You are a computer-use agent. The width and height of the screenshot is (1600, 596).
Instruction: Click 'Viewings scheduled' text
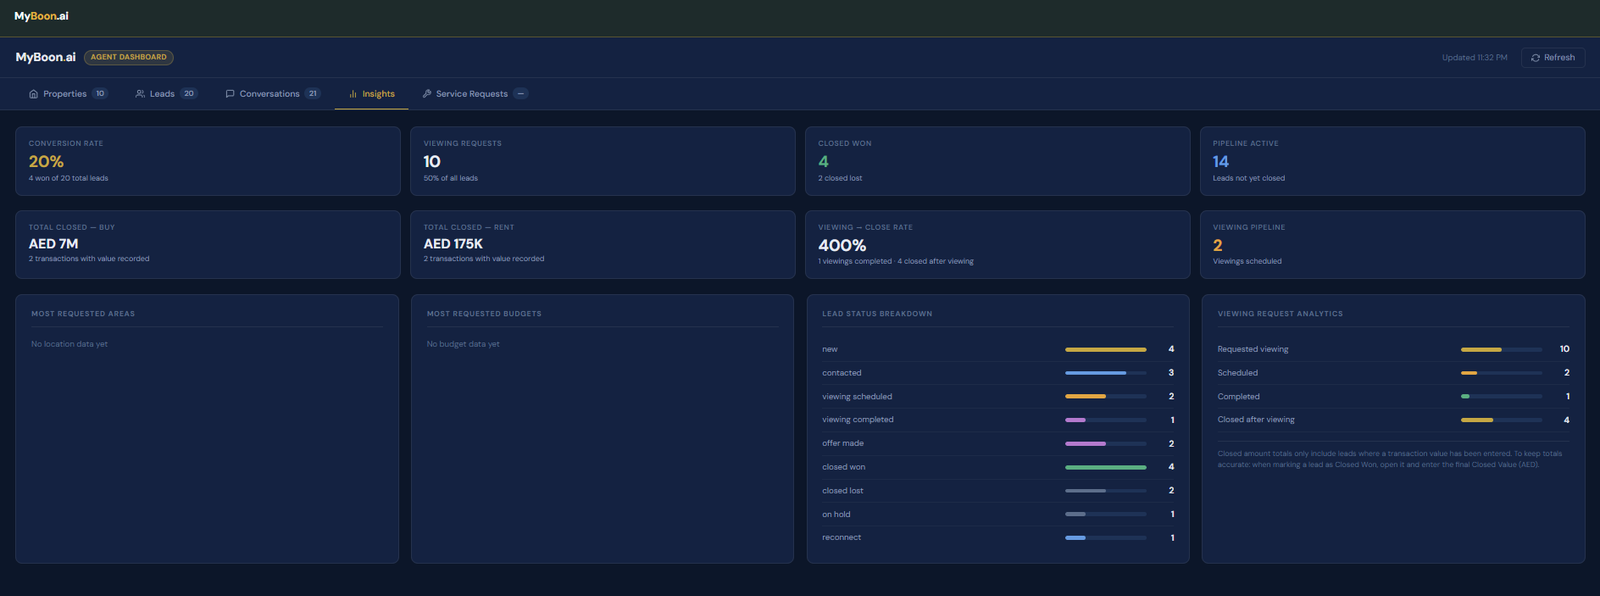point(1247,261)
